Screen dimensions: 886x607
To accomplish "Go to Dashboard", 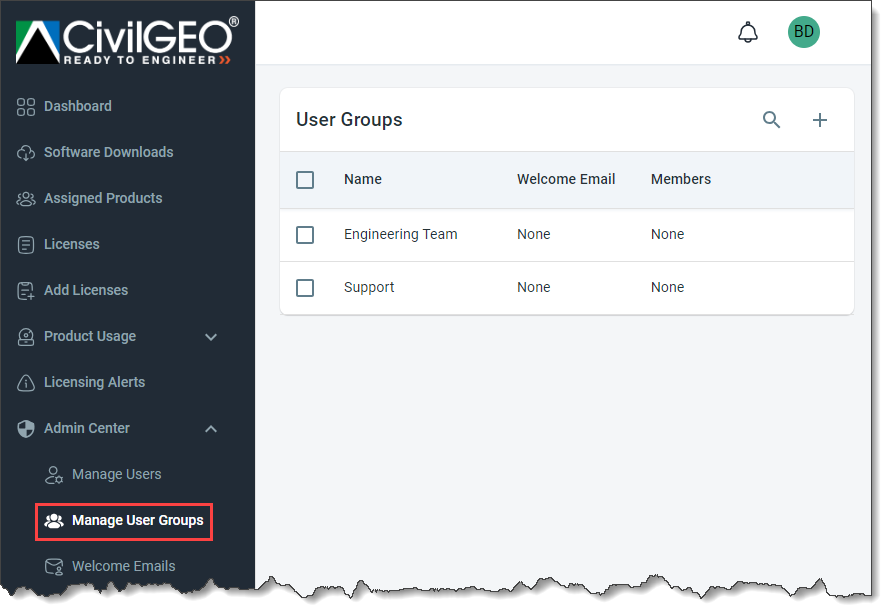I will click(78, 106).
